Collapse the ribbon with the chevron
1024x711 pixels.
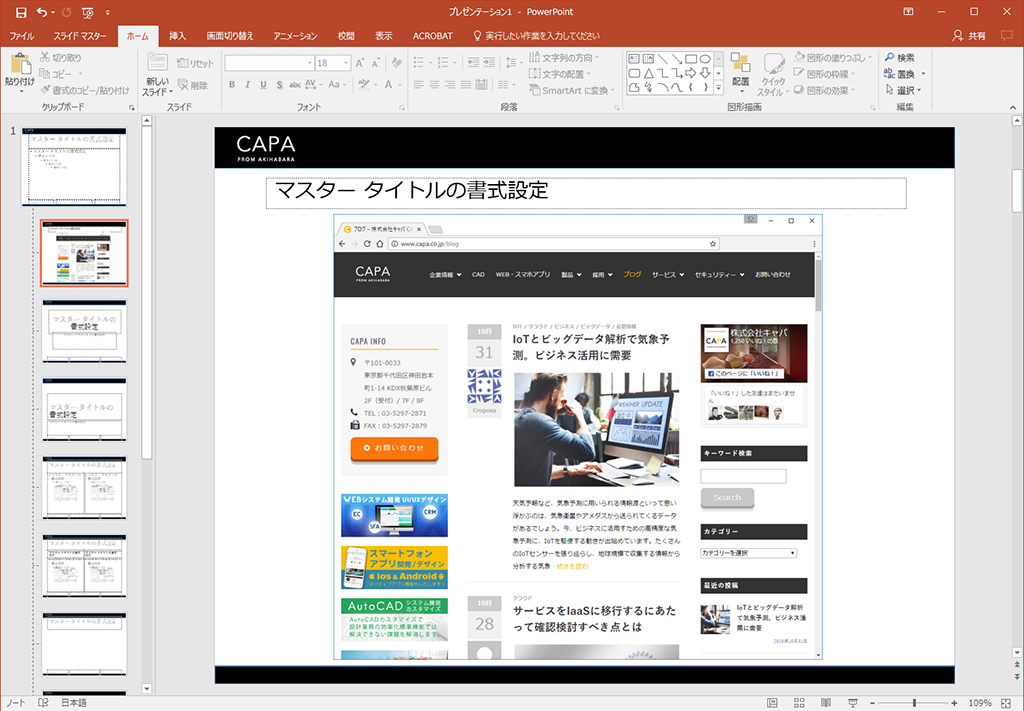pos(1013,106)
